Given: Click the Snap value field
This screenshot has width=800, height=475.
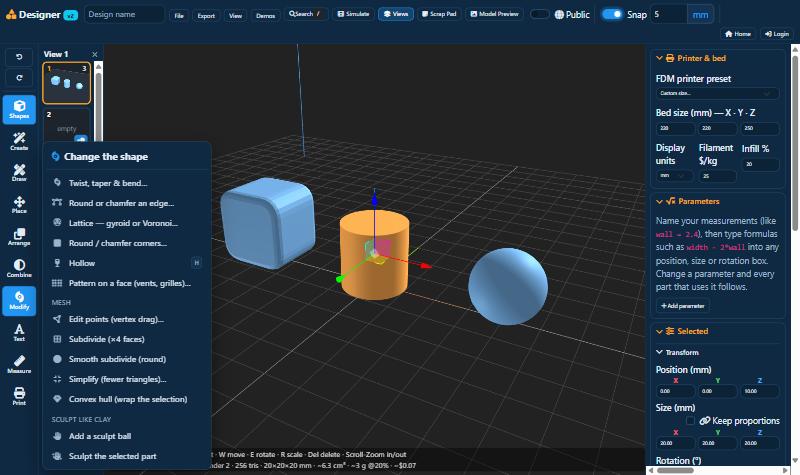Looking at the screenshot, I should (x=669, y=15).
